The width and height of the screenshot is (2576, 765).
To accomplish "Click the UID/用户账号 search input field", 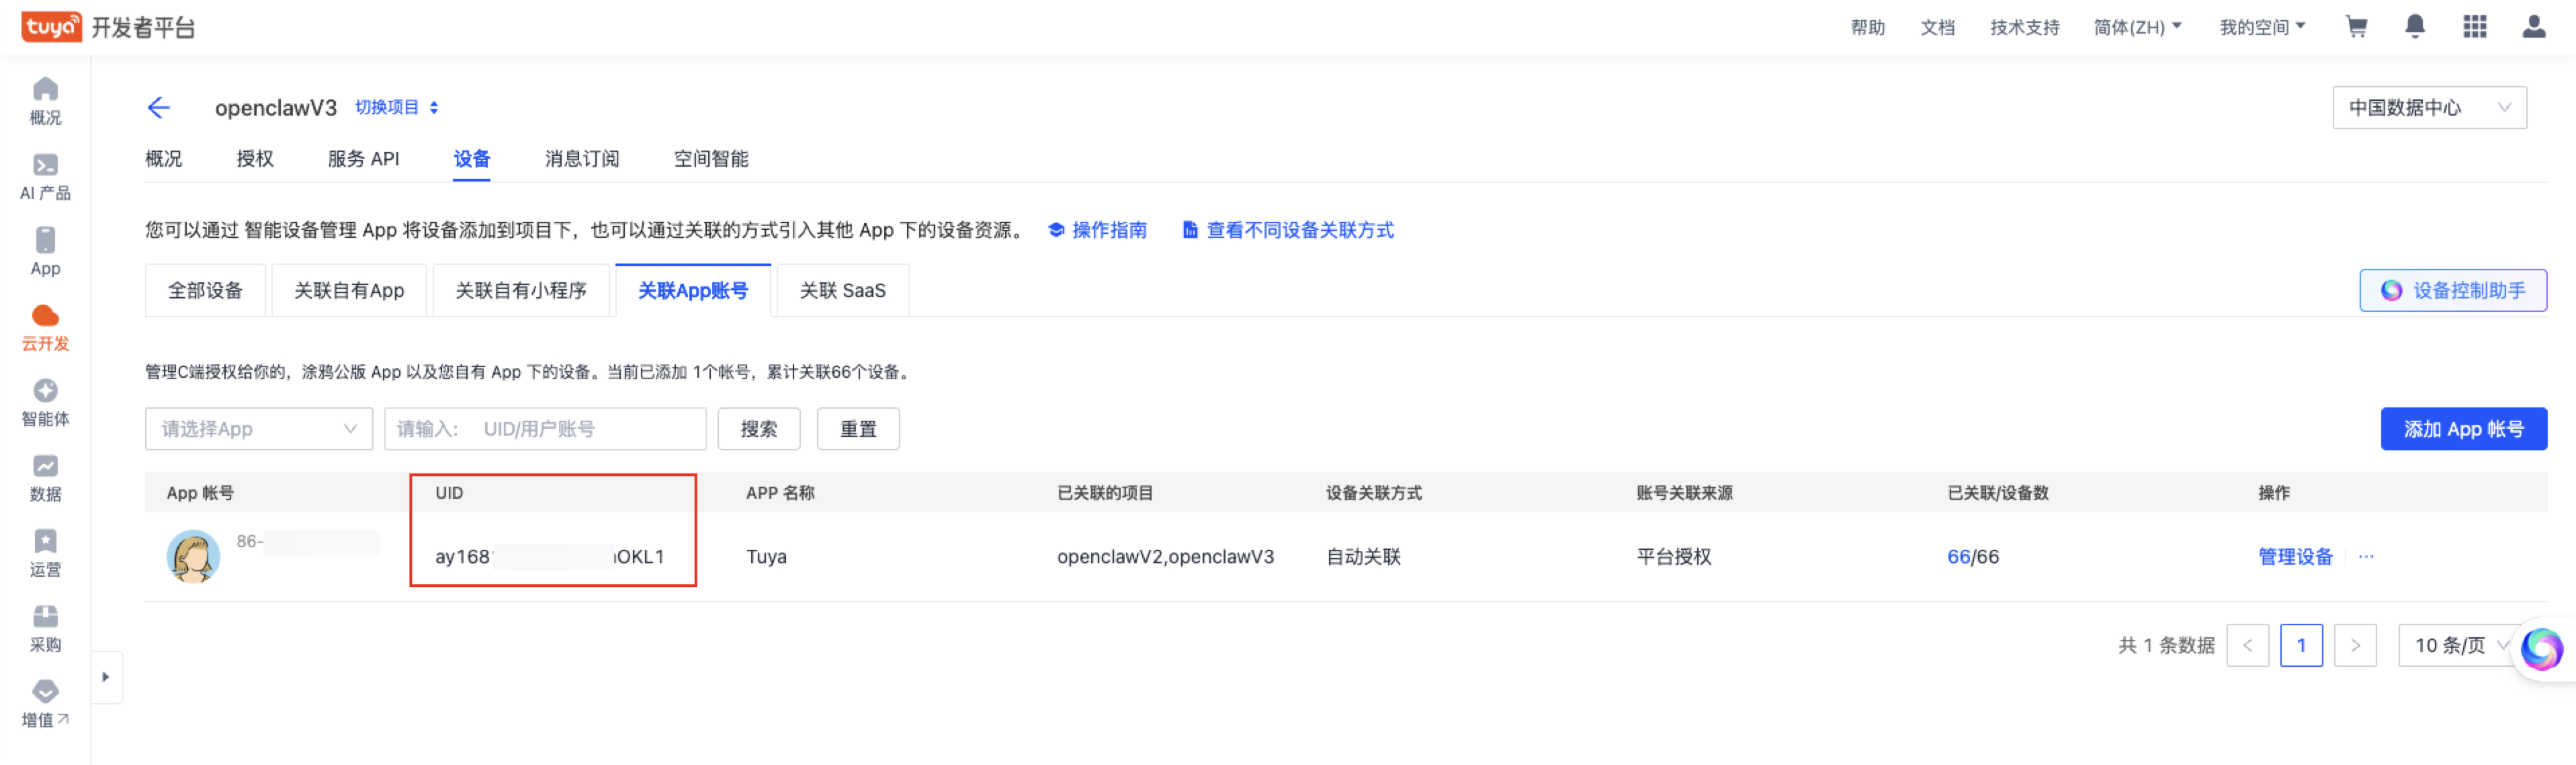I will click(545, 429).
